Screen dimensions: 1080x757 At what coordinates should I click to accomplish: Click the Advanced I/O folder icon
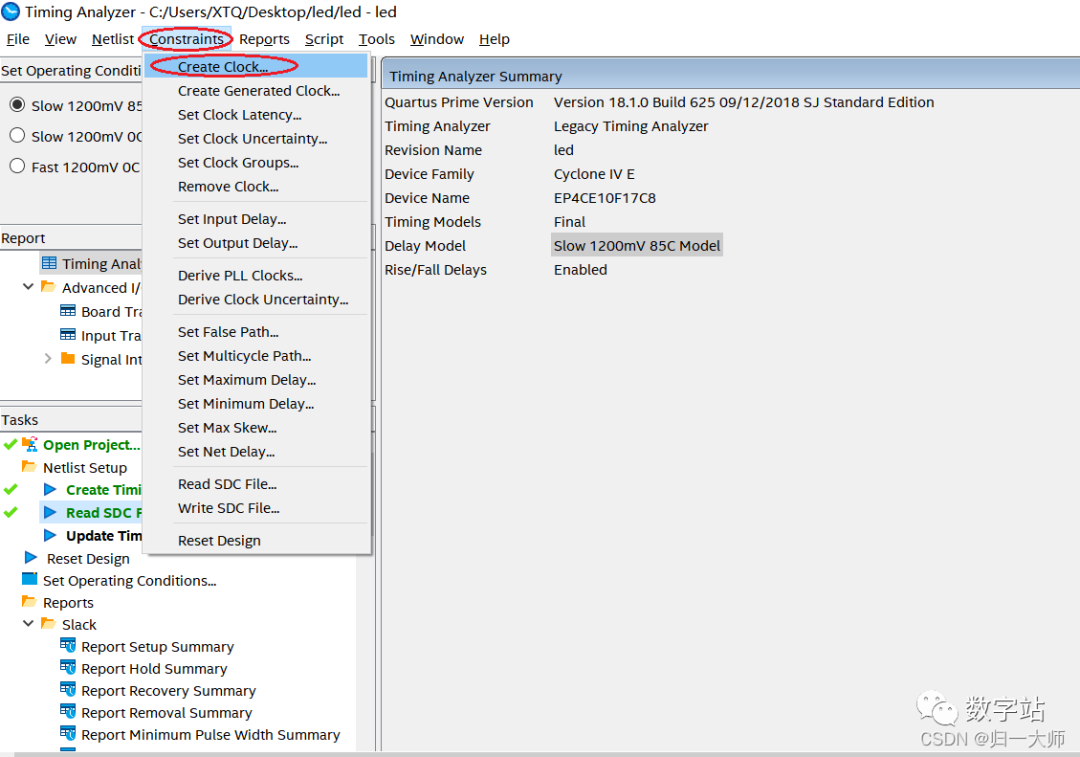point(48,287)
